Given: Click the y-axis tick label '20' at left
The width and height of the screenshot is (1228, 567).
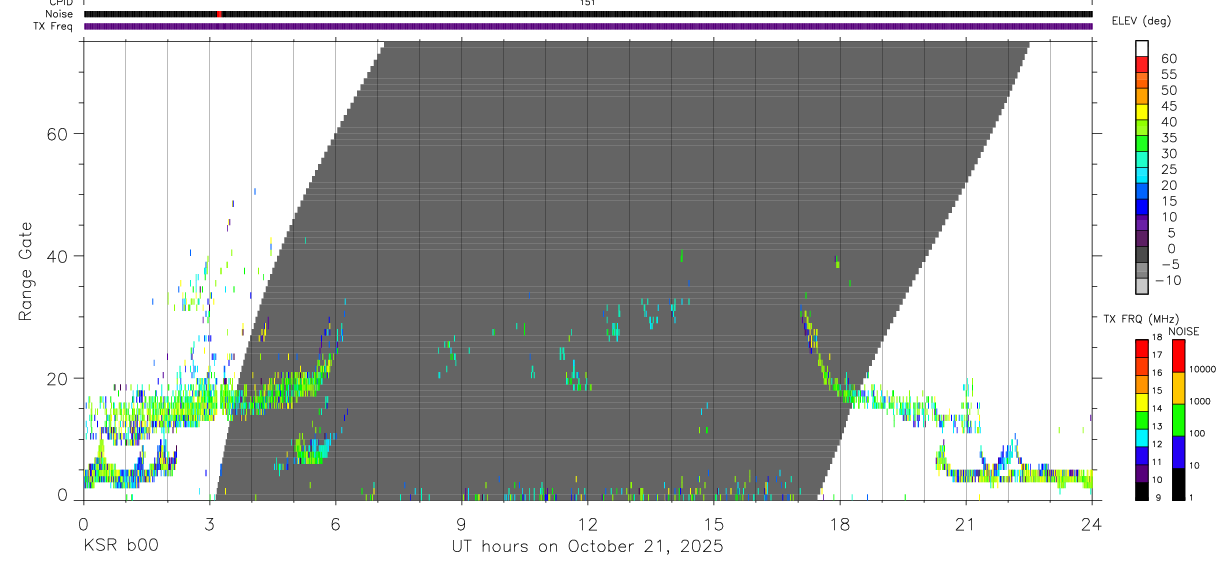Looking at the screenshot, I should [59, 378].
